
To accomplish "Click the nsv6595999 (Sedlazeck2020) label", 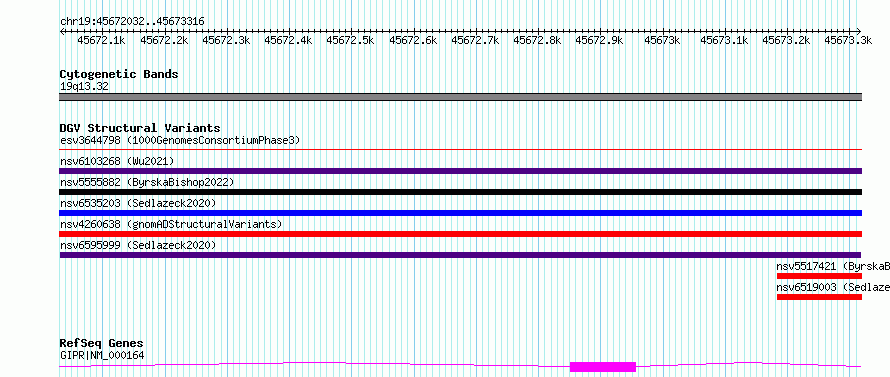I will pos(138,245).
